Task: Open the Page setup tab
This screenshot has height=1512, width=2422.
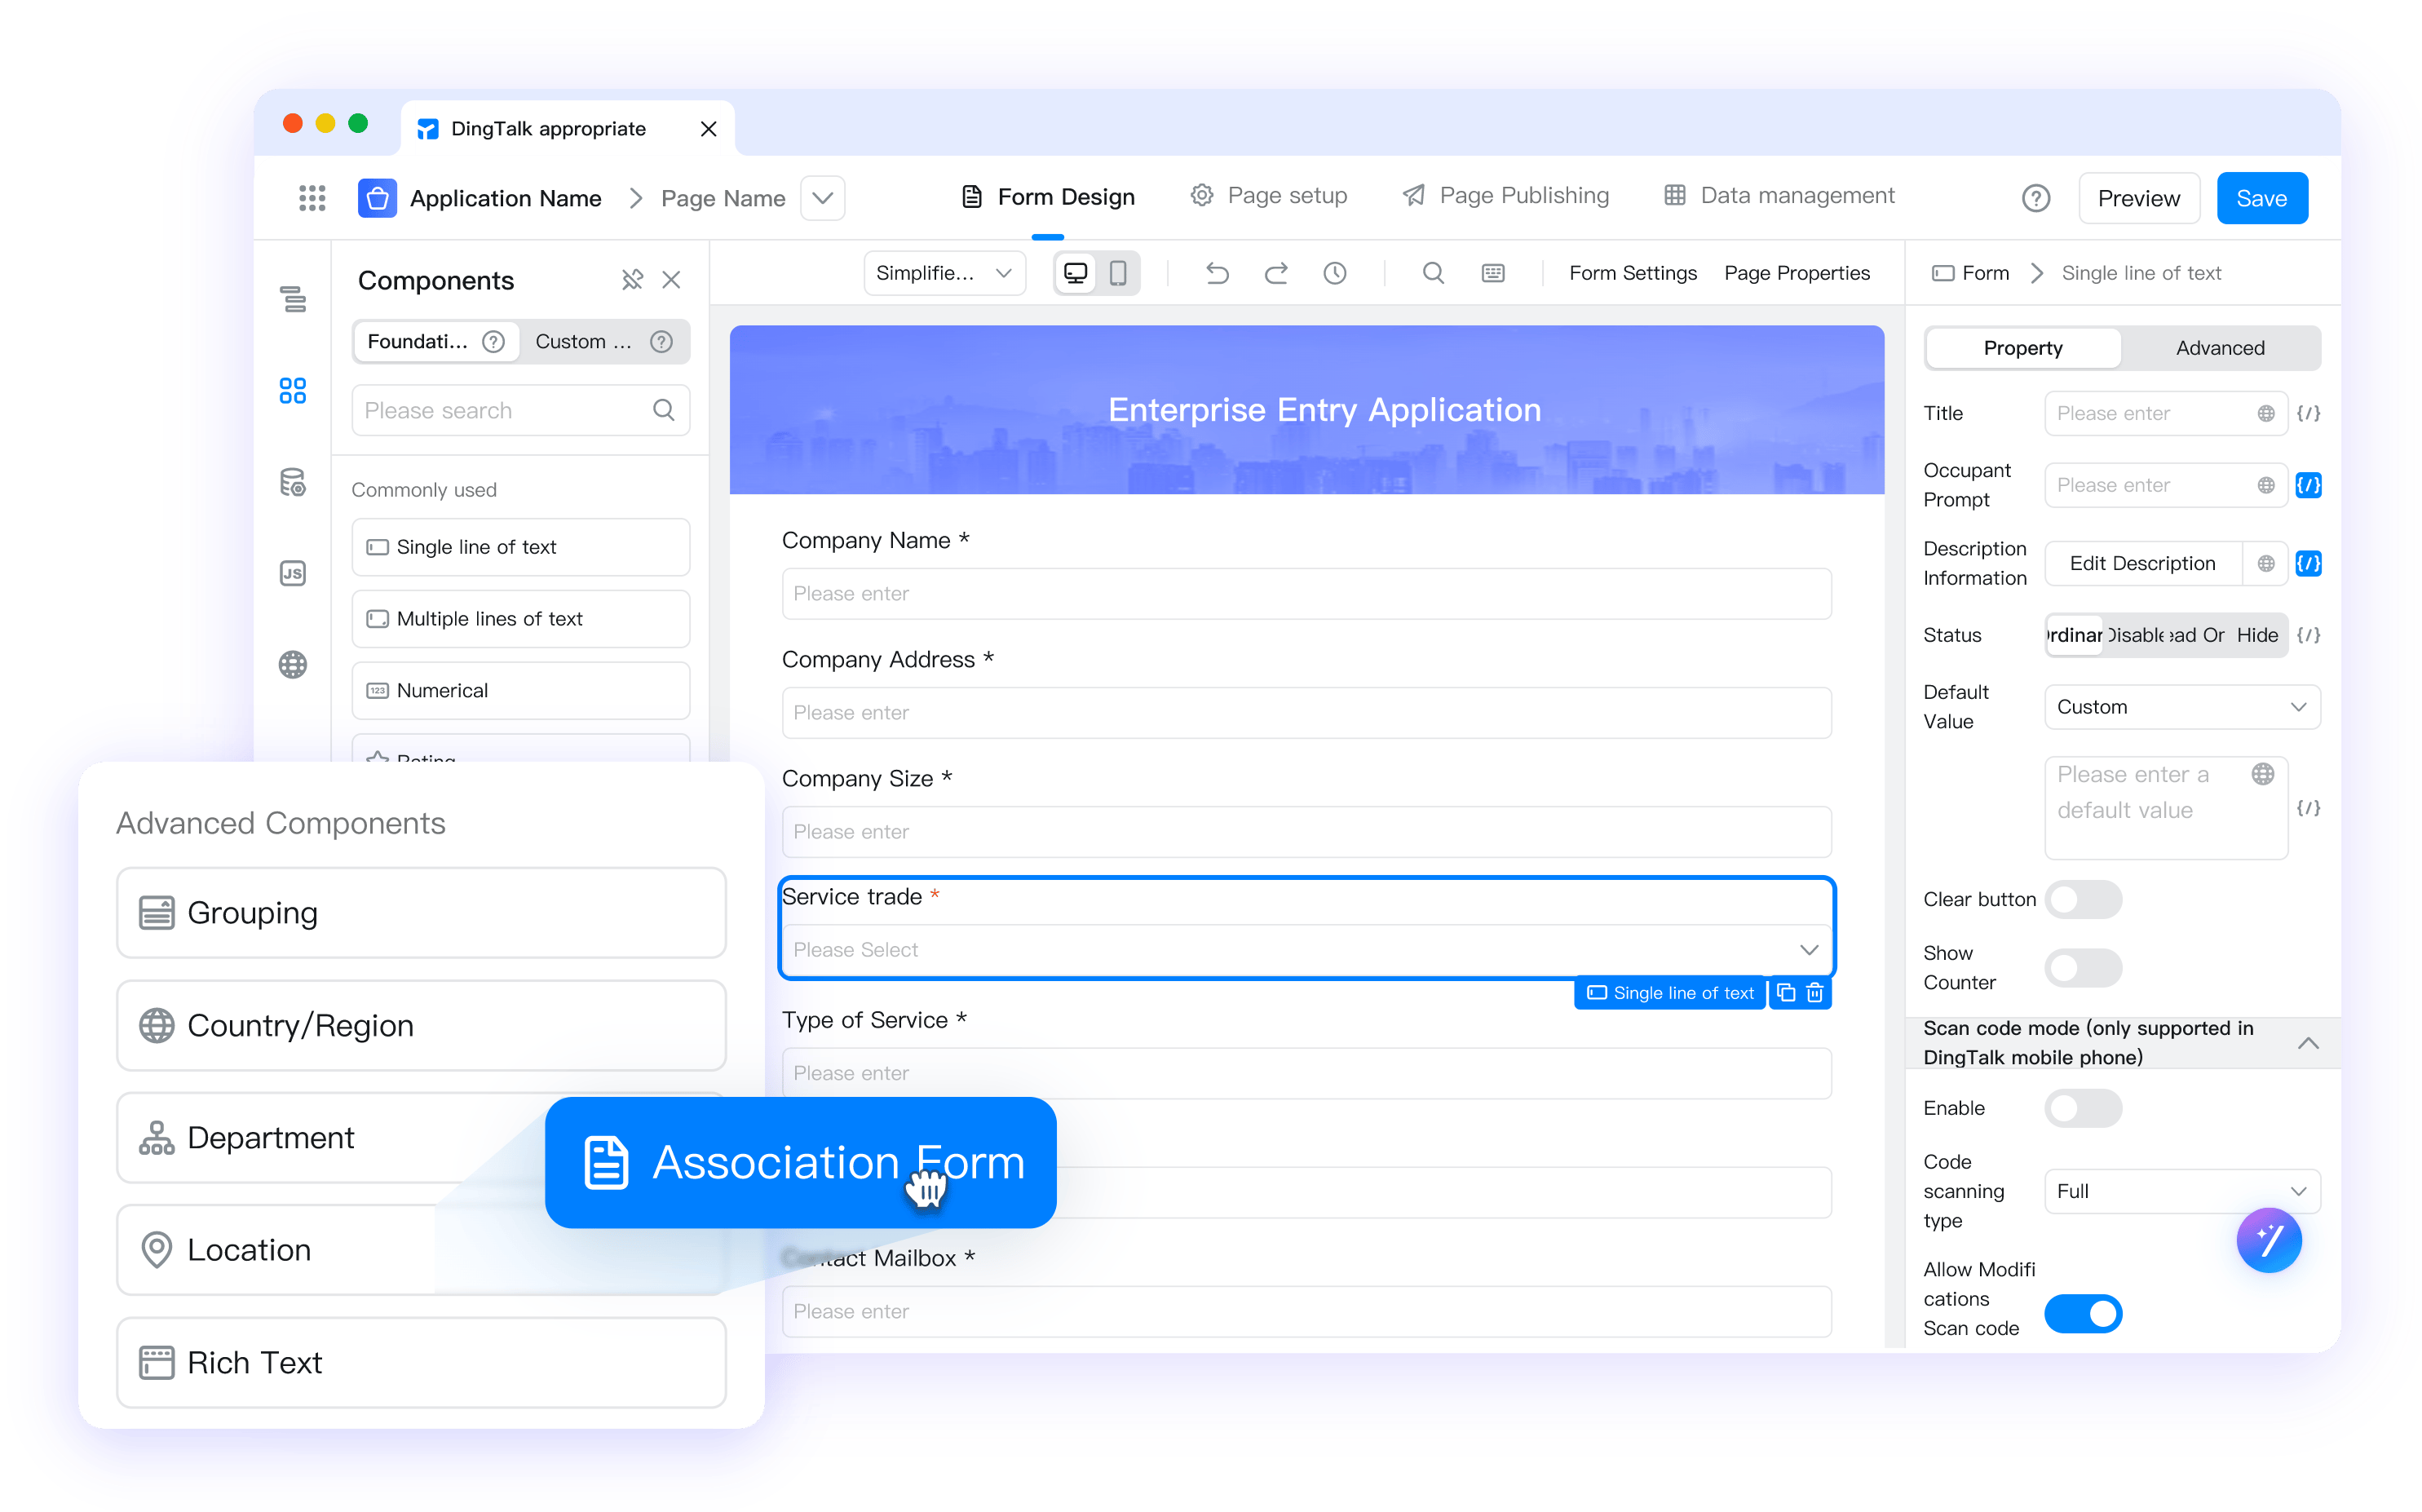Action: coord(1268,196)
